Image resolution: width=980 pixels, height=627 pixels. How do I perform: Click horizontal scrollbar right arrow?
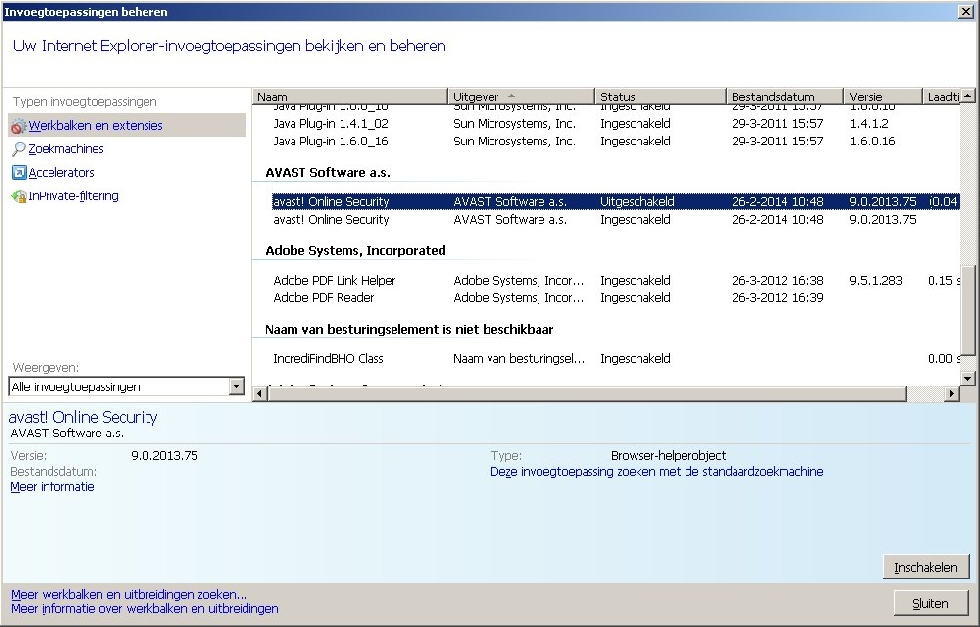952,393
